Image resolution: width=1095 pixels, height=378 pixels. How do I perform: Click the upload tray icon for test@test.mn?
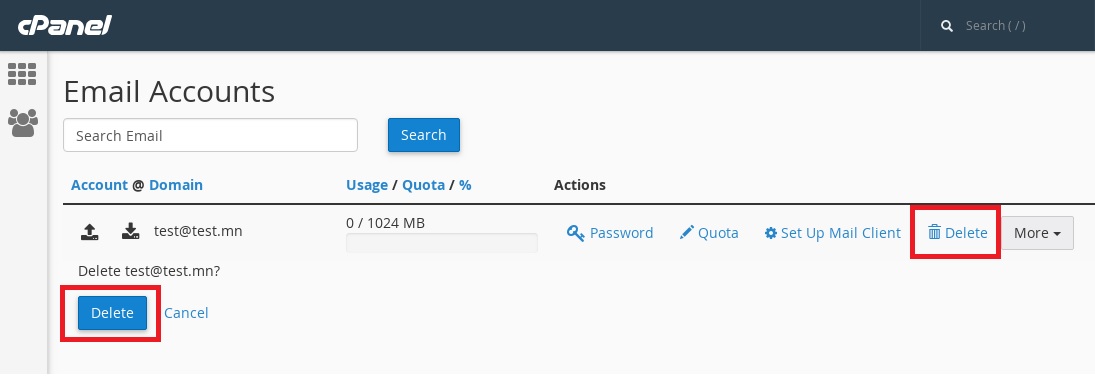89,231
